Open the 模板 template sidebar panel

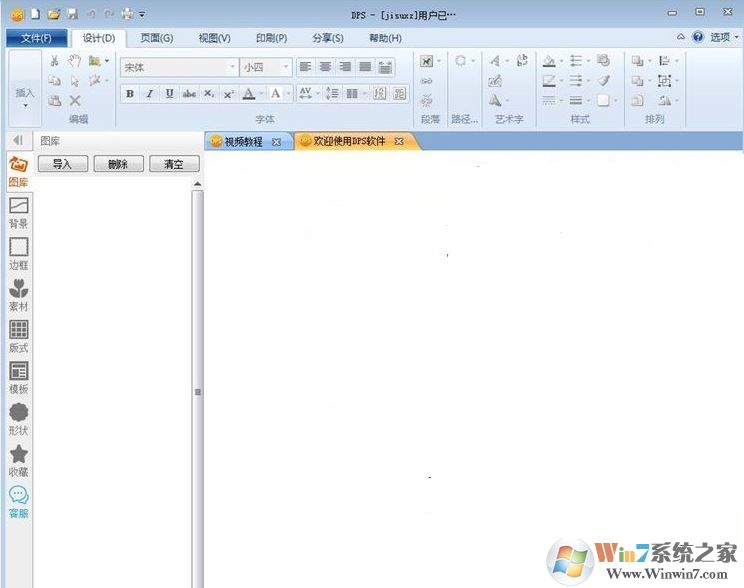click(x=19, y=378)
